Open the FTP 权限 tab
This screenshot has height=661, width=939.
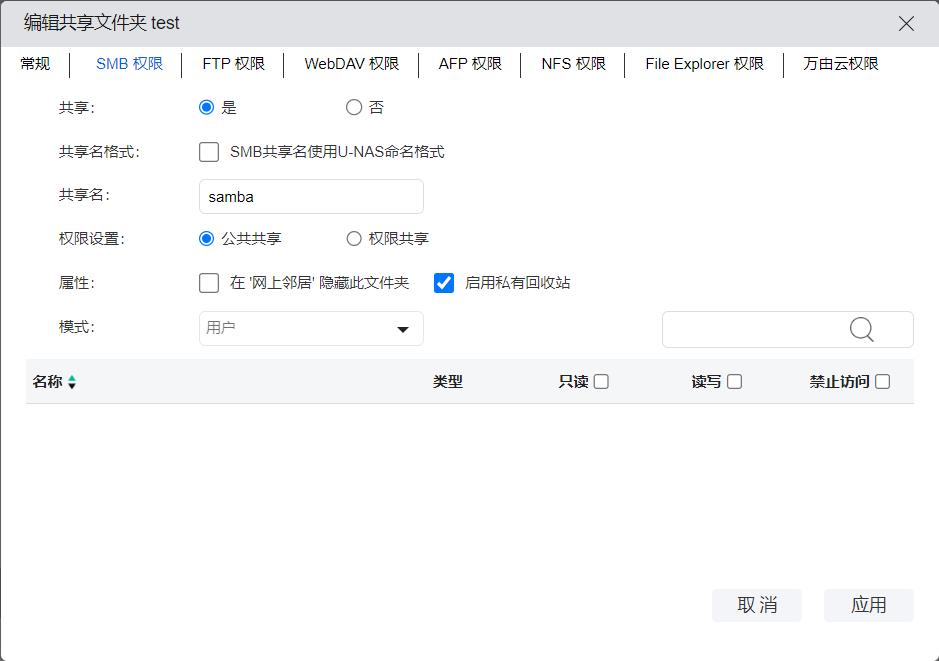[x=232, y=63]
